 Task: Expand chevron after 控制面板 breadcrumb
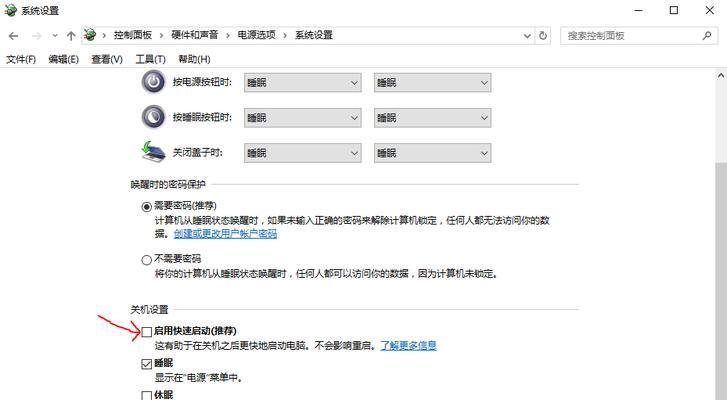tap(161, 36)
